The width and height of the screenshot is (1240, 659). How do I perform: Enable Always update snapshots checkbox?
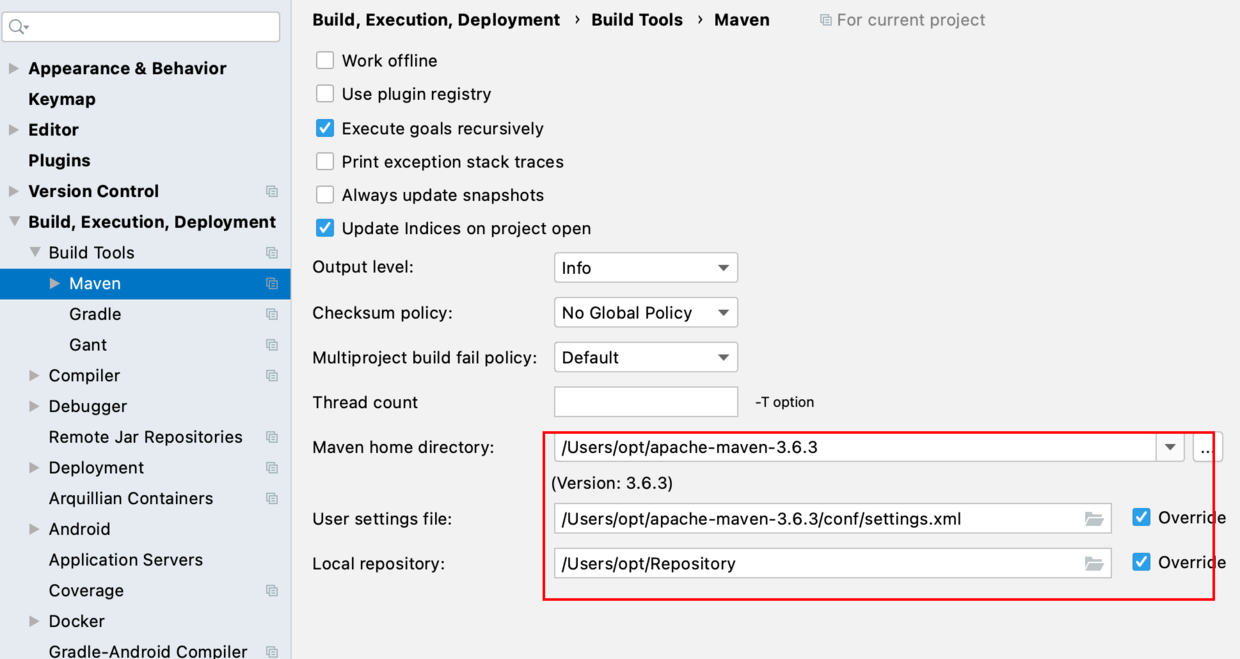point(325,195)
